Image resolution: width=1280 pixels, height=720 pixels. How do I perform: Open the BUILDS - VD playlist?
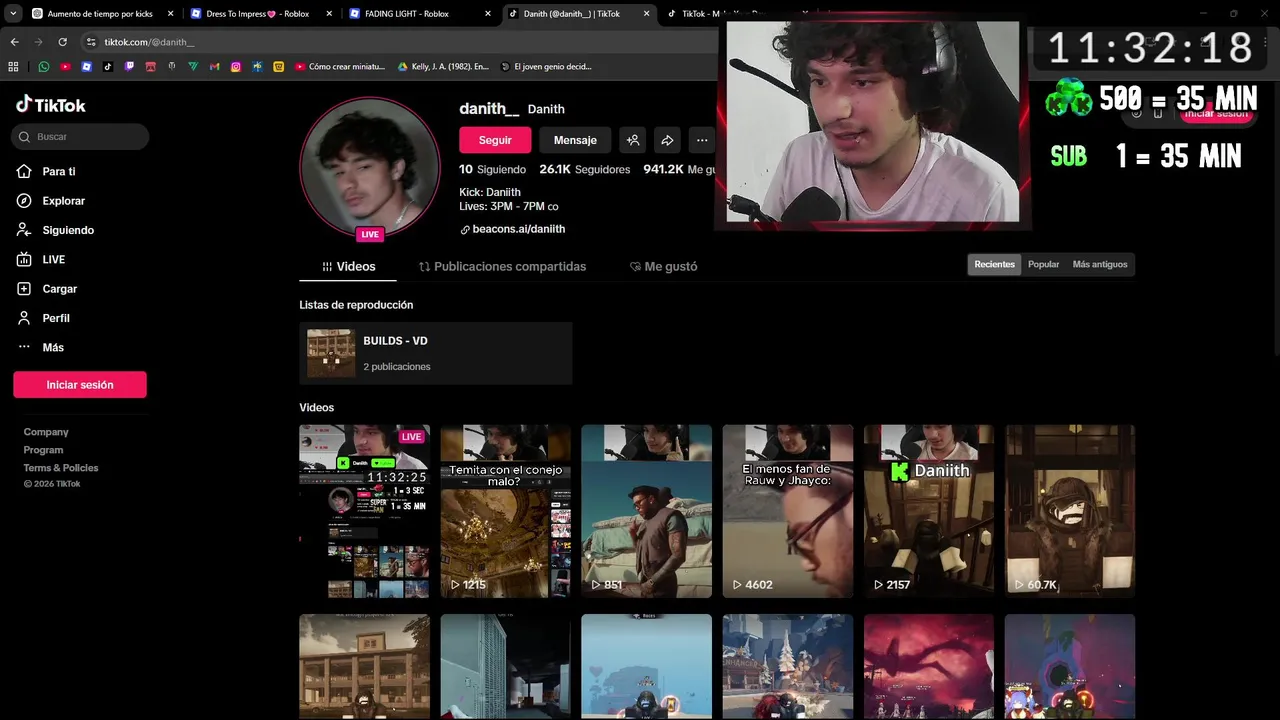pos(436,353)
